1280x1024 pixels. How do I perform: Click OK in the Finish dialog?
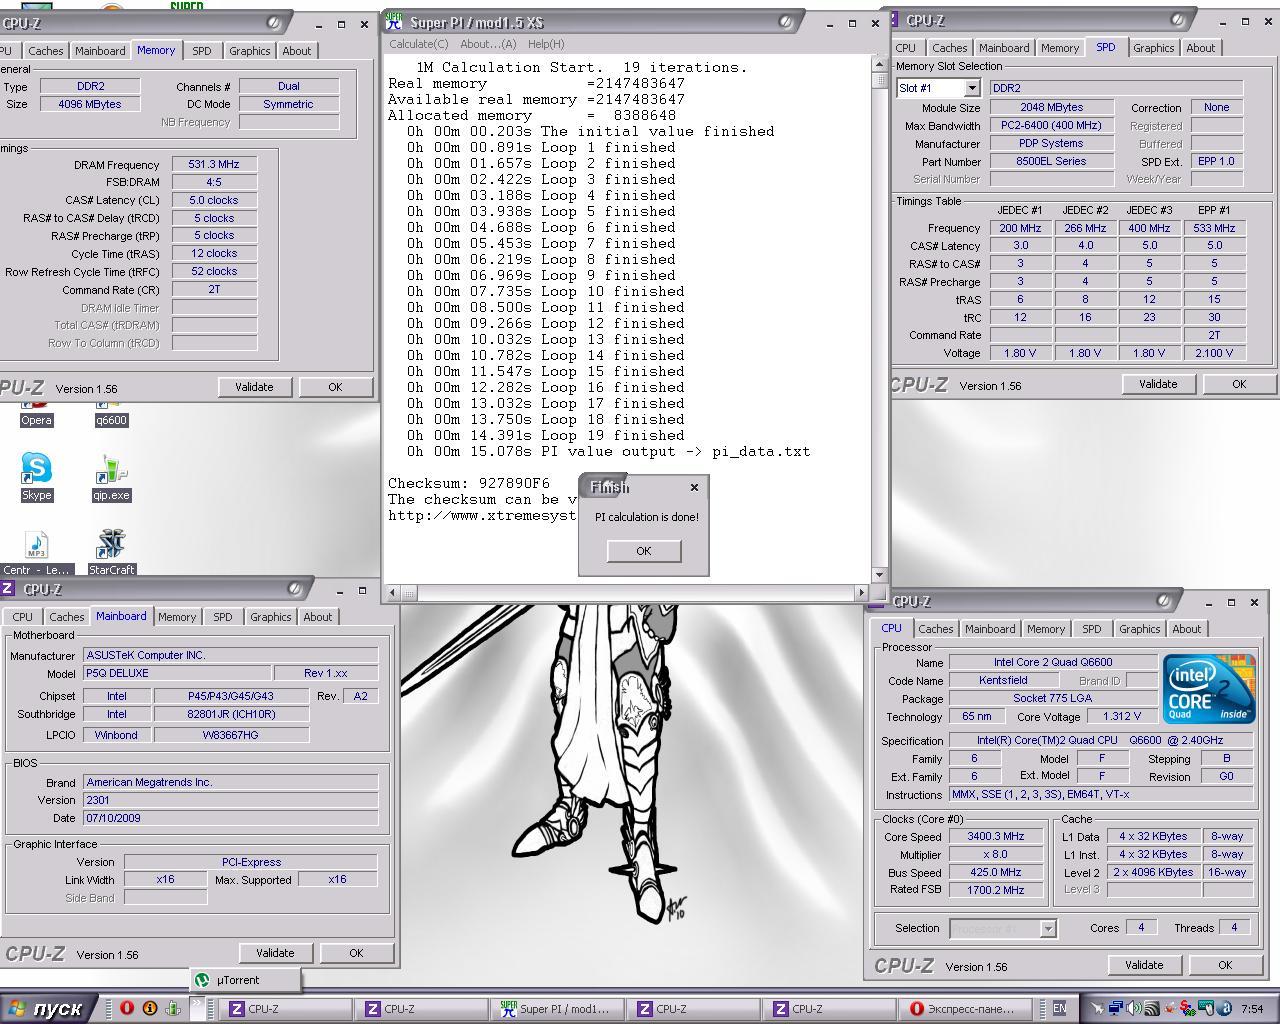click(x=644, y=551)
